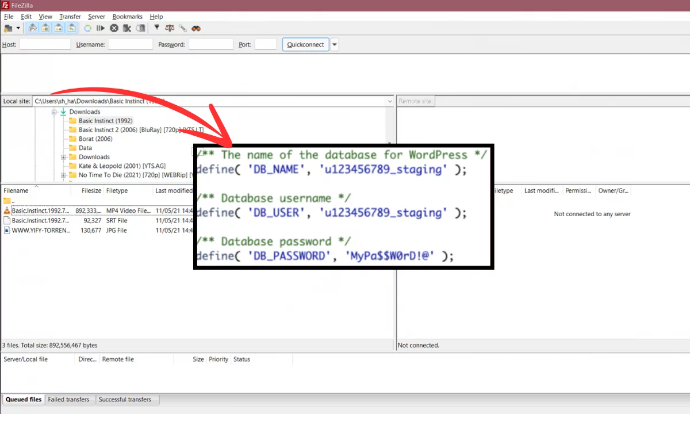This screenshot has width=697, height=422.
Task: Cancel current operation with the X icon
Action: (x=114, y=28)
